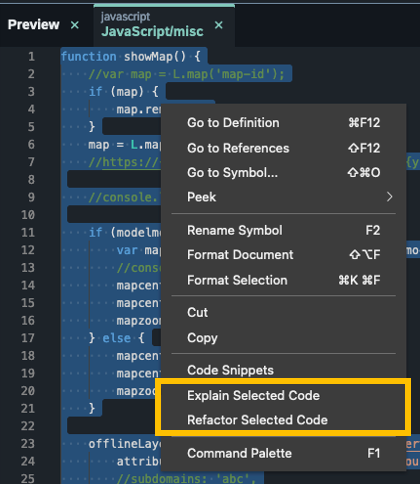Close the Preview tab
The width and height of the screenshot is (420, 484).
tap(75, 25)
